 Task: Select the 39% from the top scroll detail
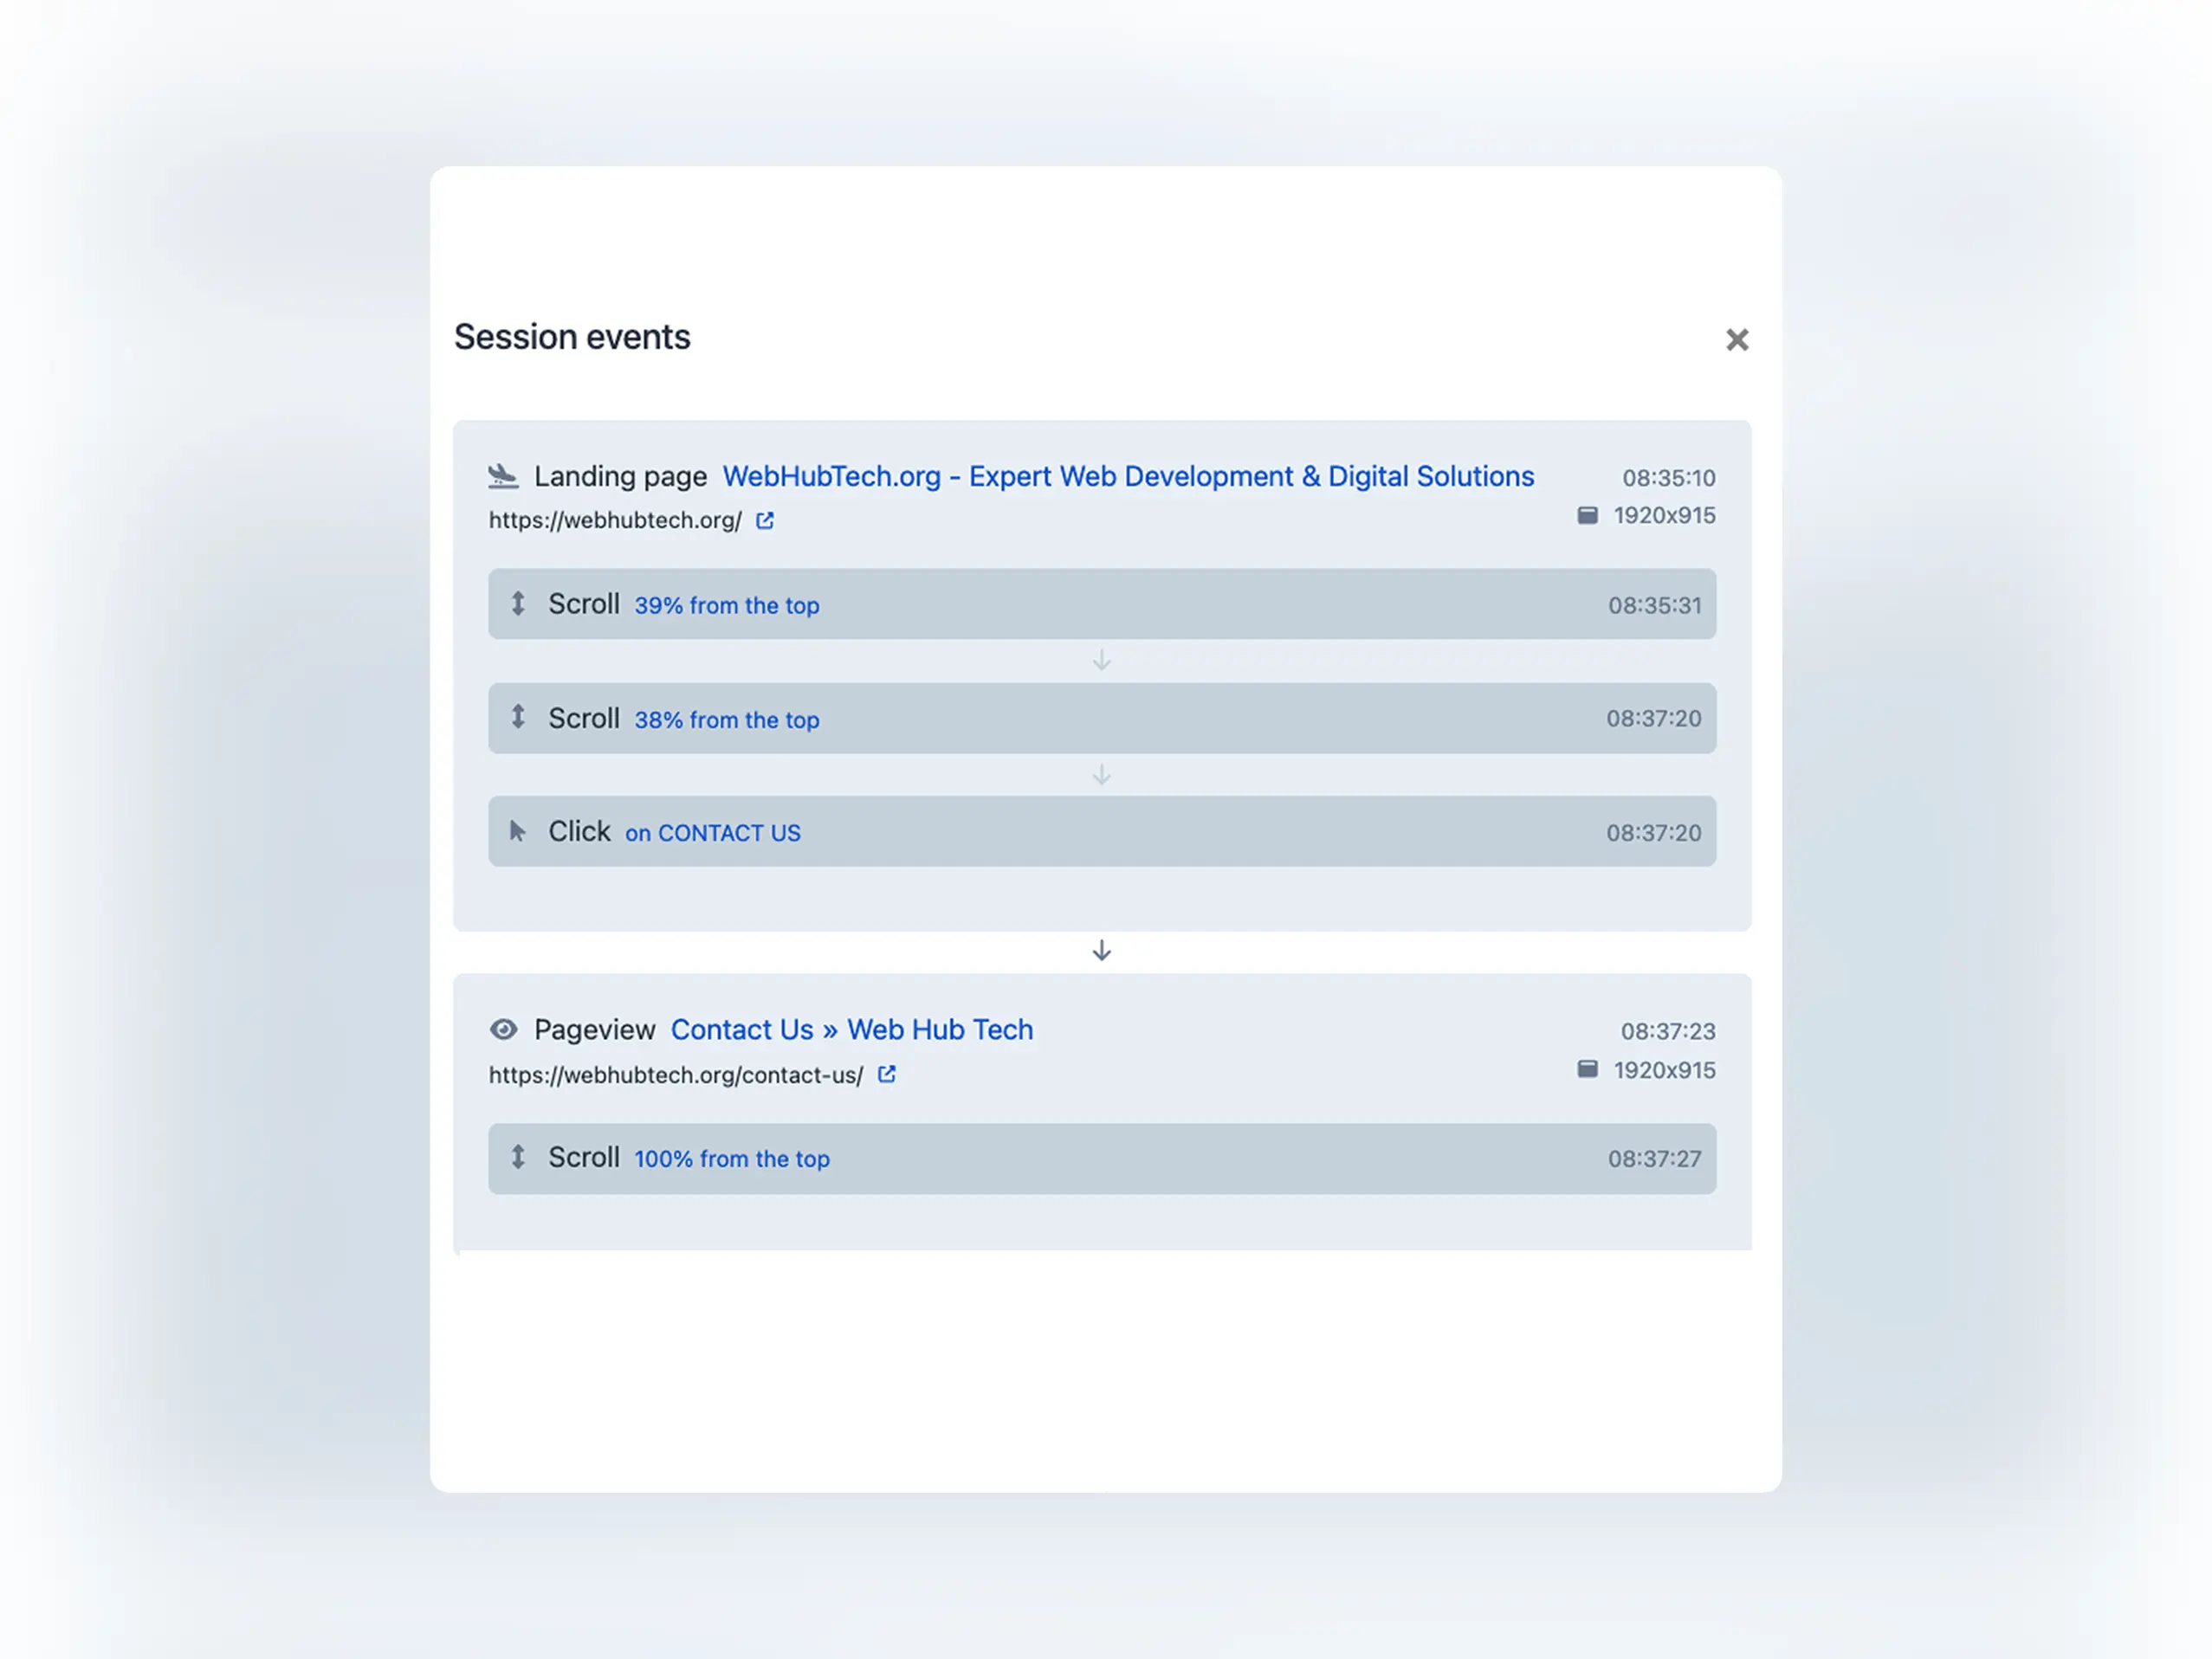[x=727, y=605]
